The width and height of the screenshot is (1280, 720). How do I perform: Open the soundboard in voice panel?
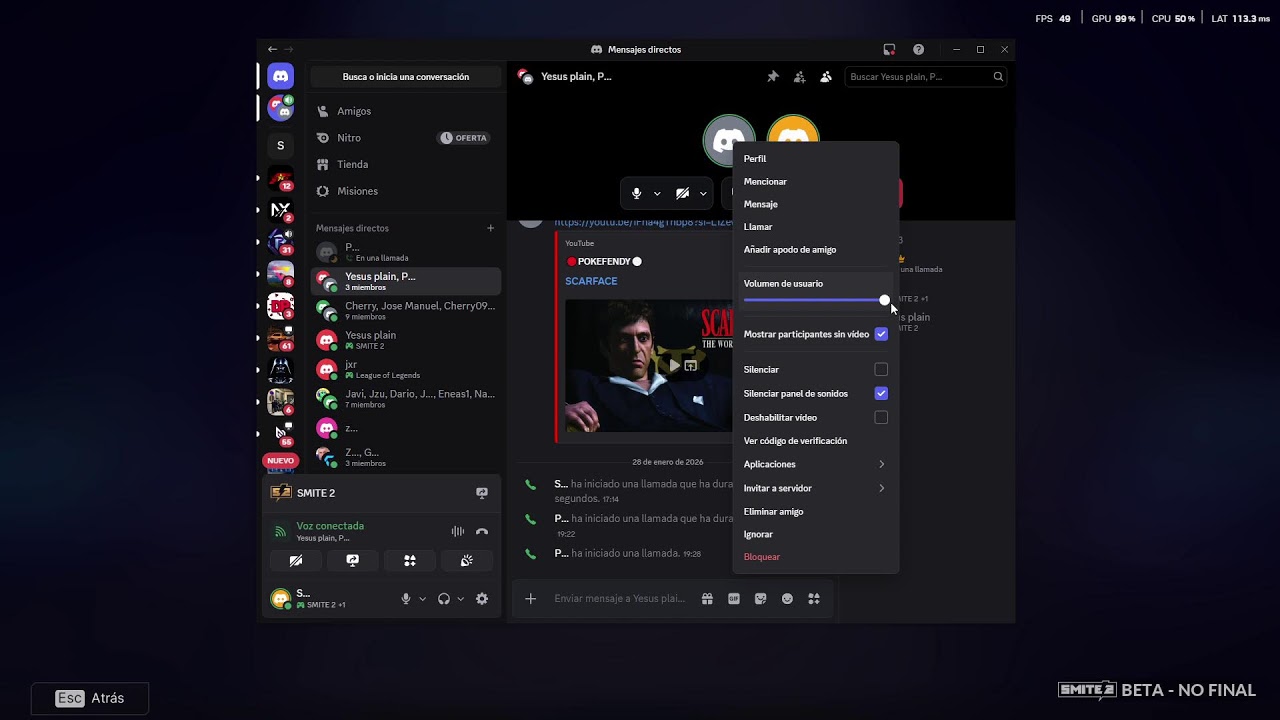click(x=466, y=561)
